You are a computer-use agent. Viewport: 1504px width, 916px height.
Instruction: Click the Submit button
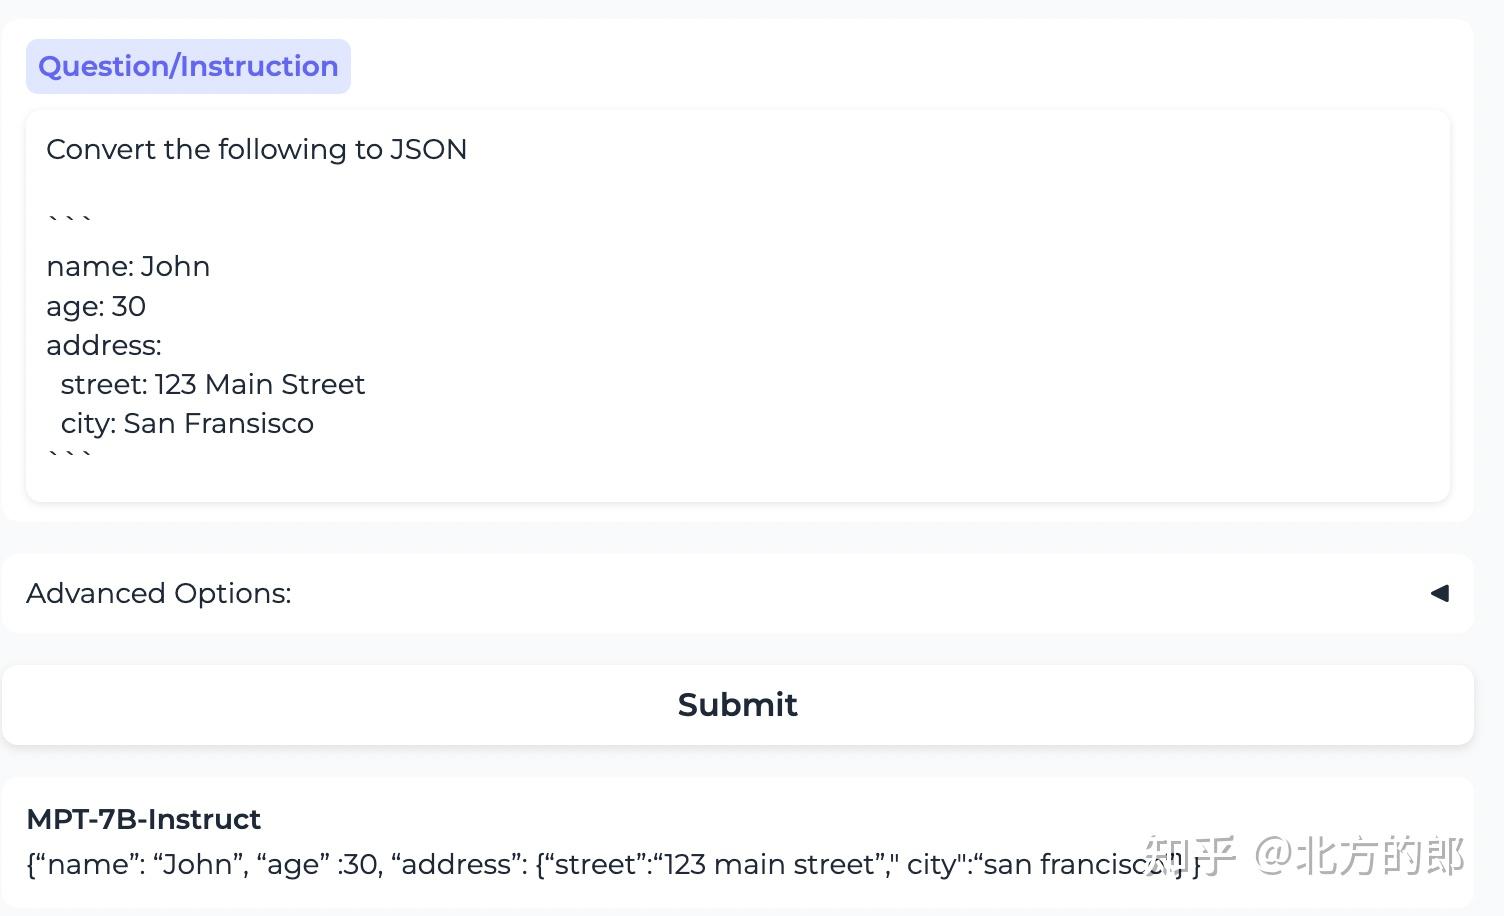click(737, 705)
